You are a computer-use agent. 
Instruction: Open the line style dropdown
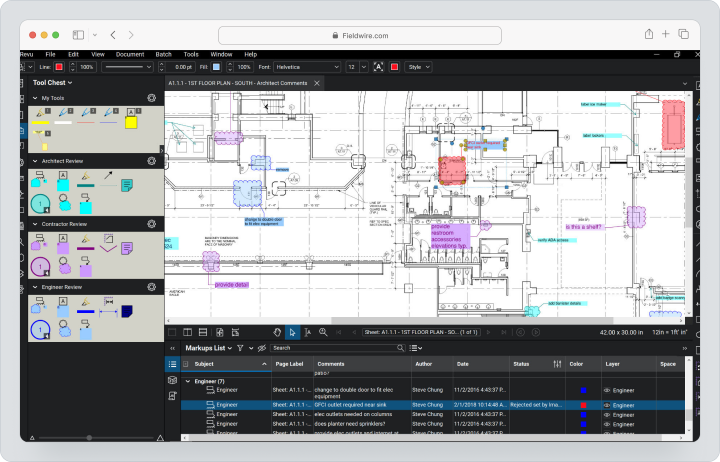127,67
